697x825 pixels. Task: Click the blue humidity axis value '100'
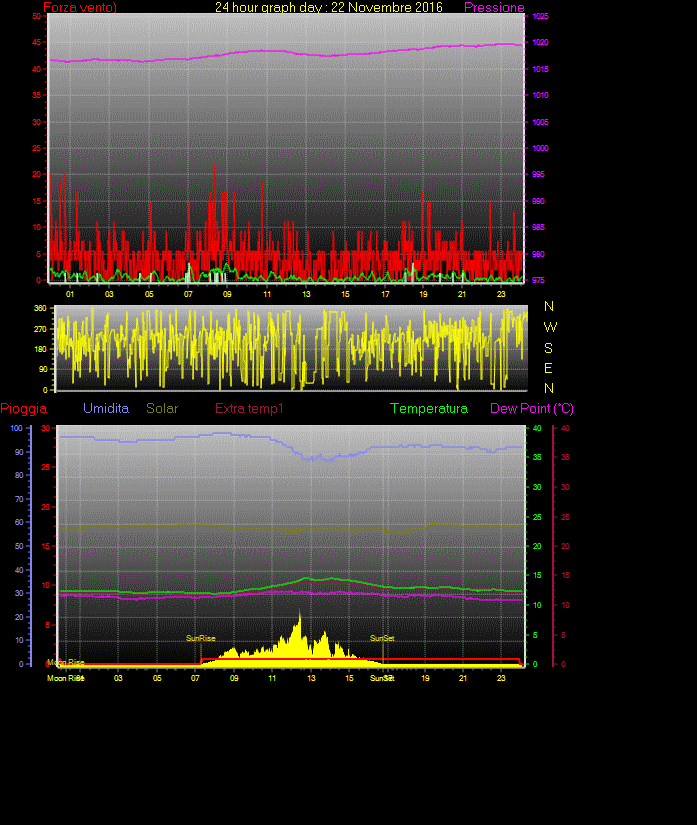pos(17,428)
